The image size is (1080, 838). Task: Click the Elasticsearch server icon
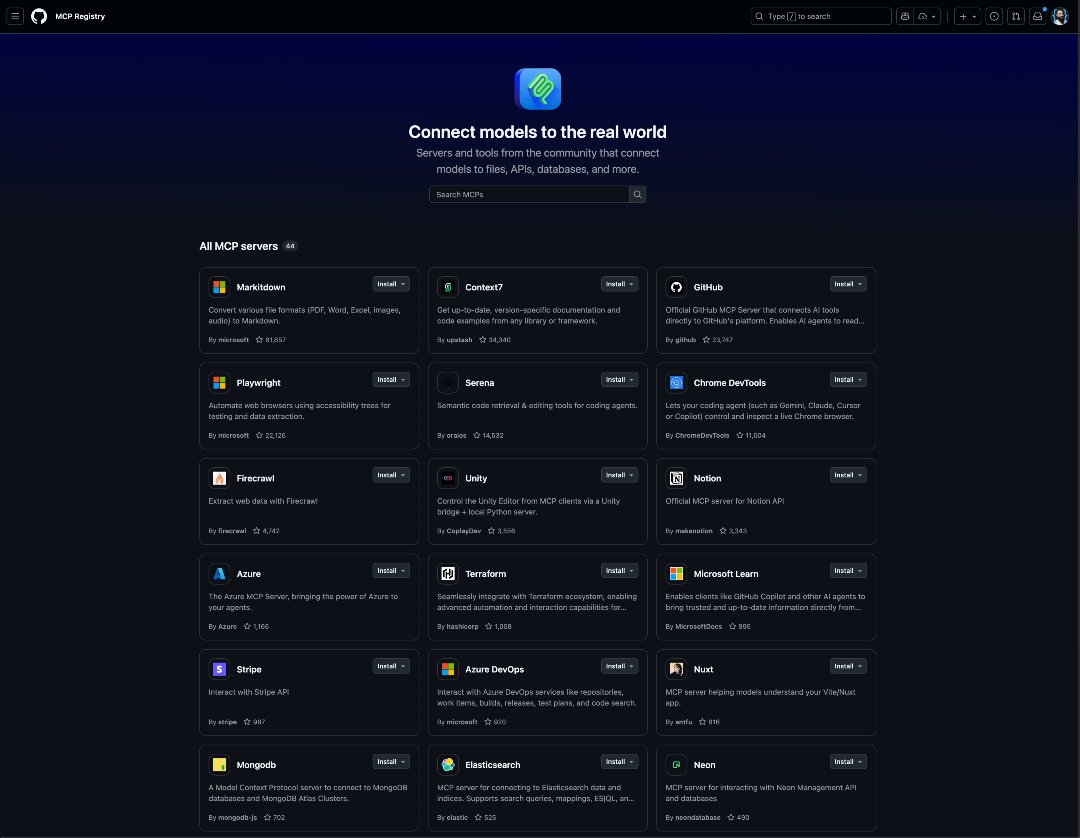(x=448, y=764)
